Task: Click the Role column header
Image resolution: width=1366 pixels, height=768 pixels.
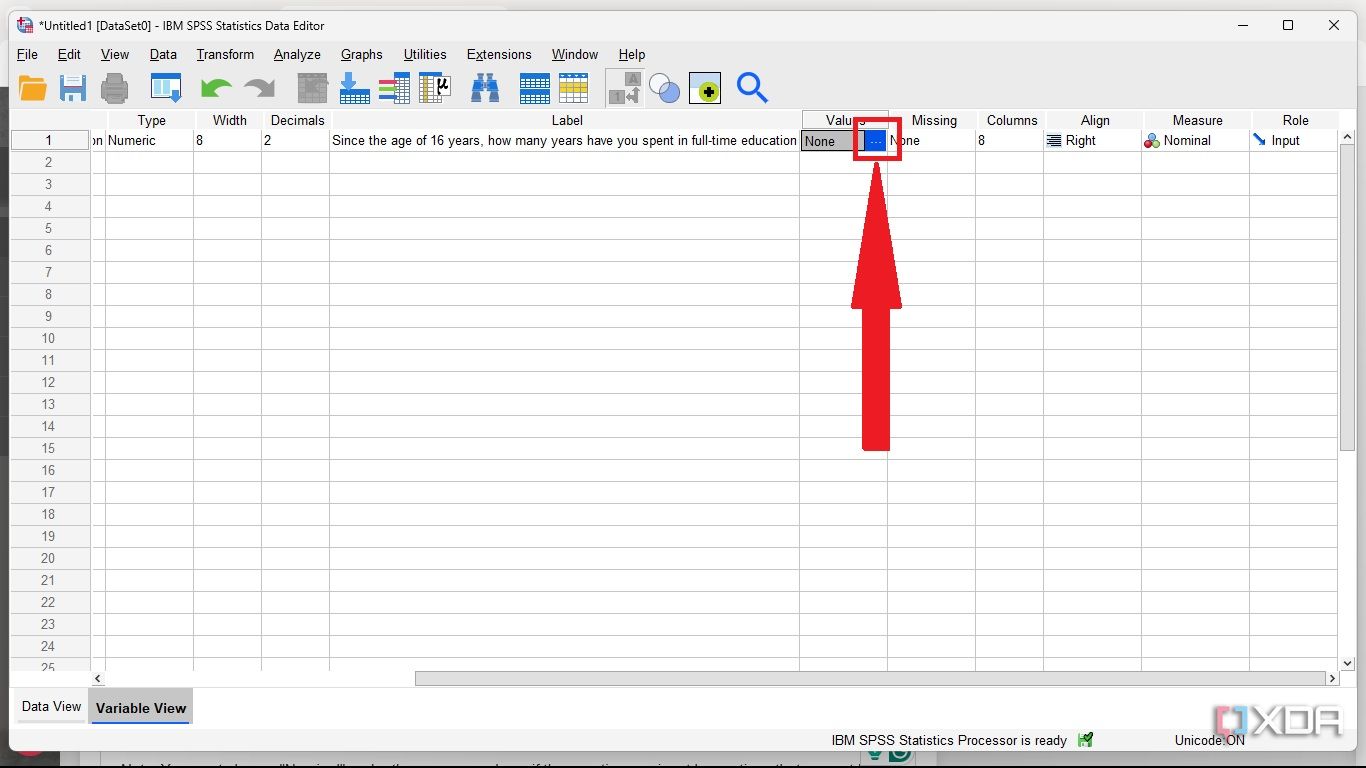Action: 1295,120
